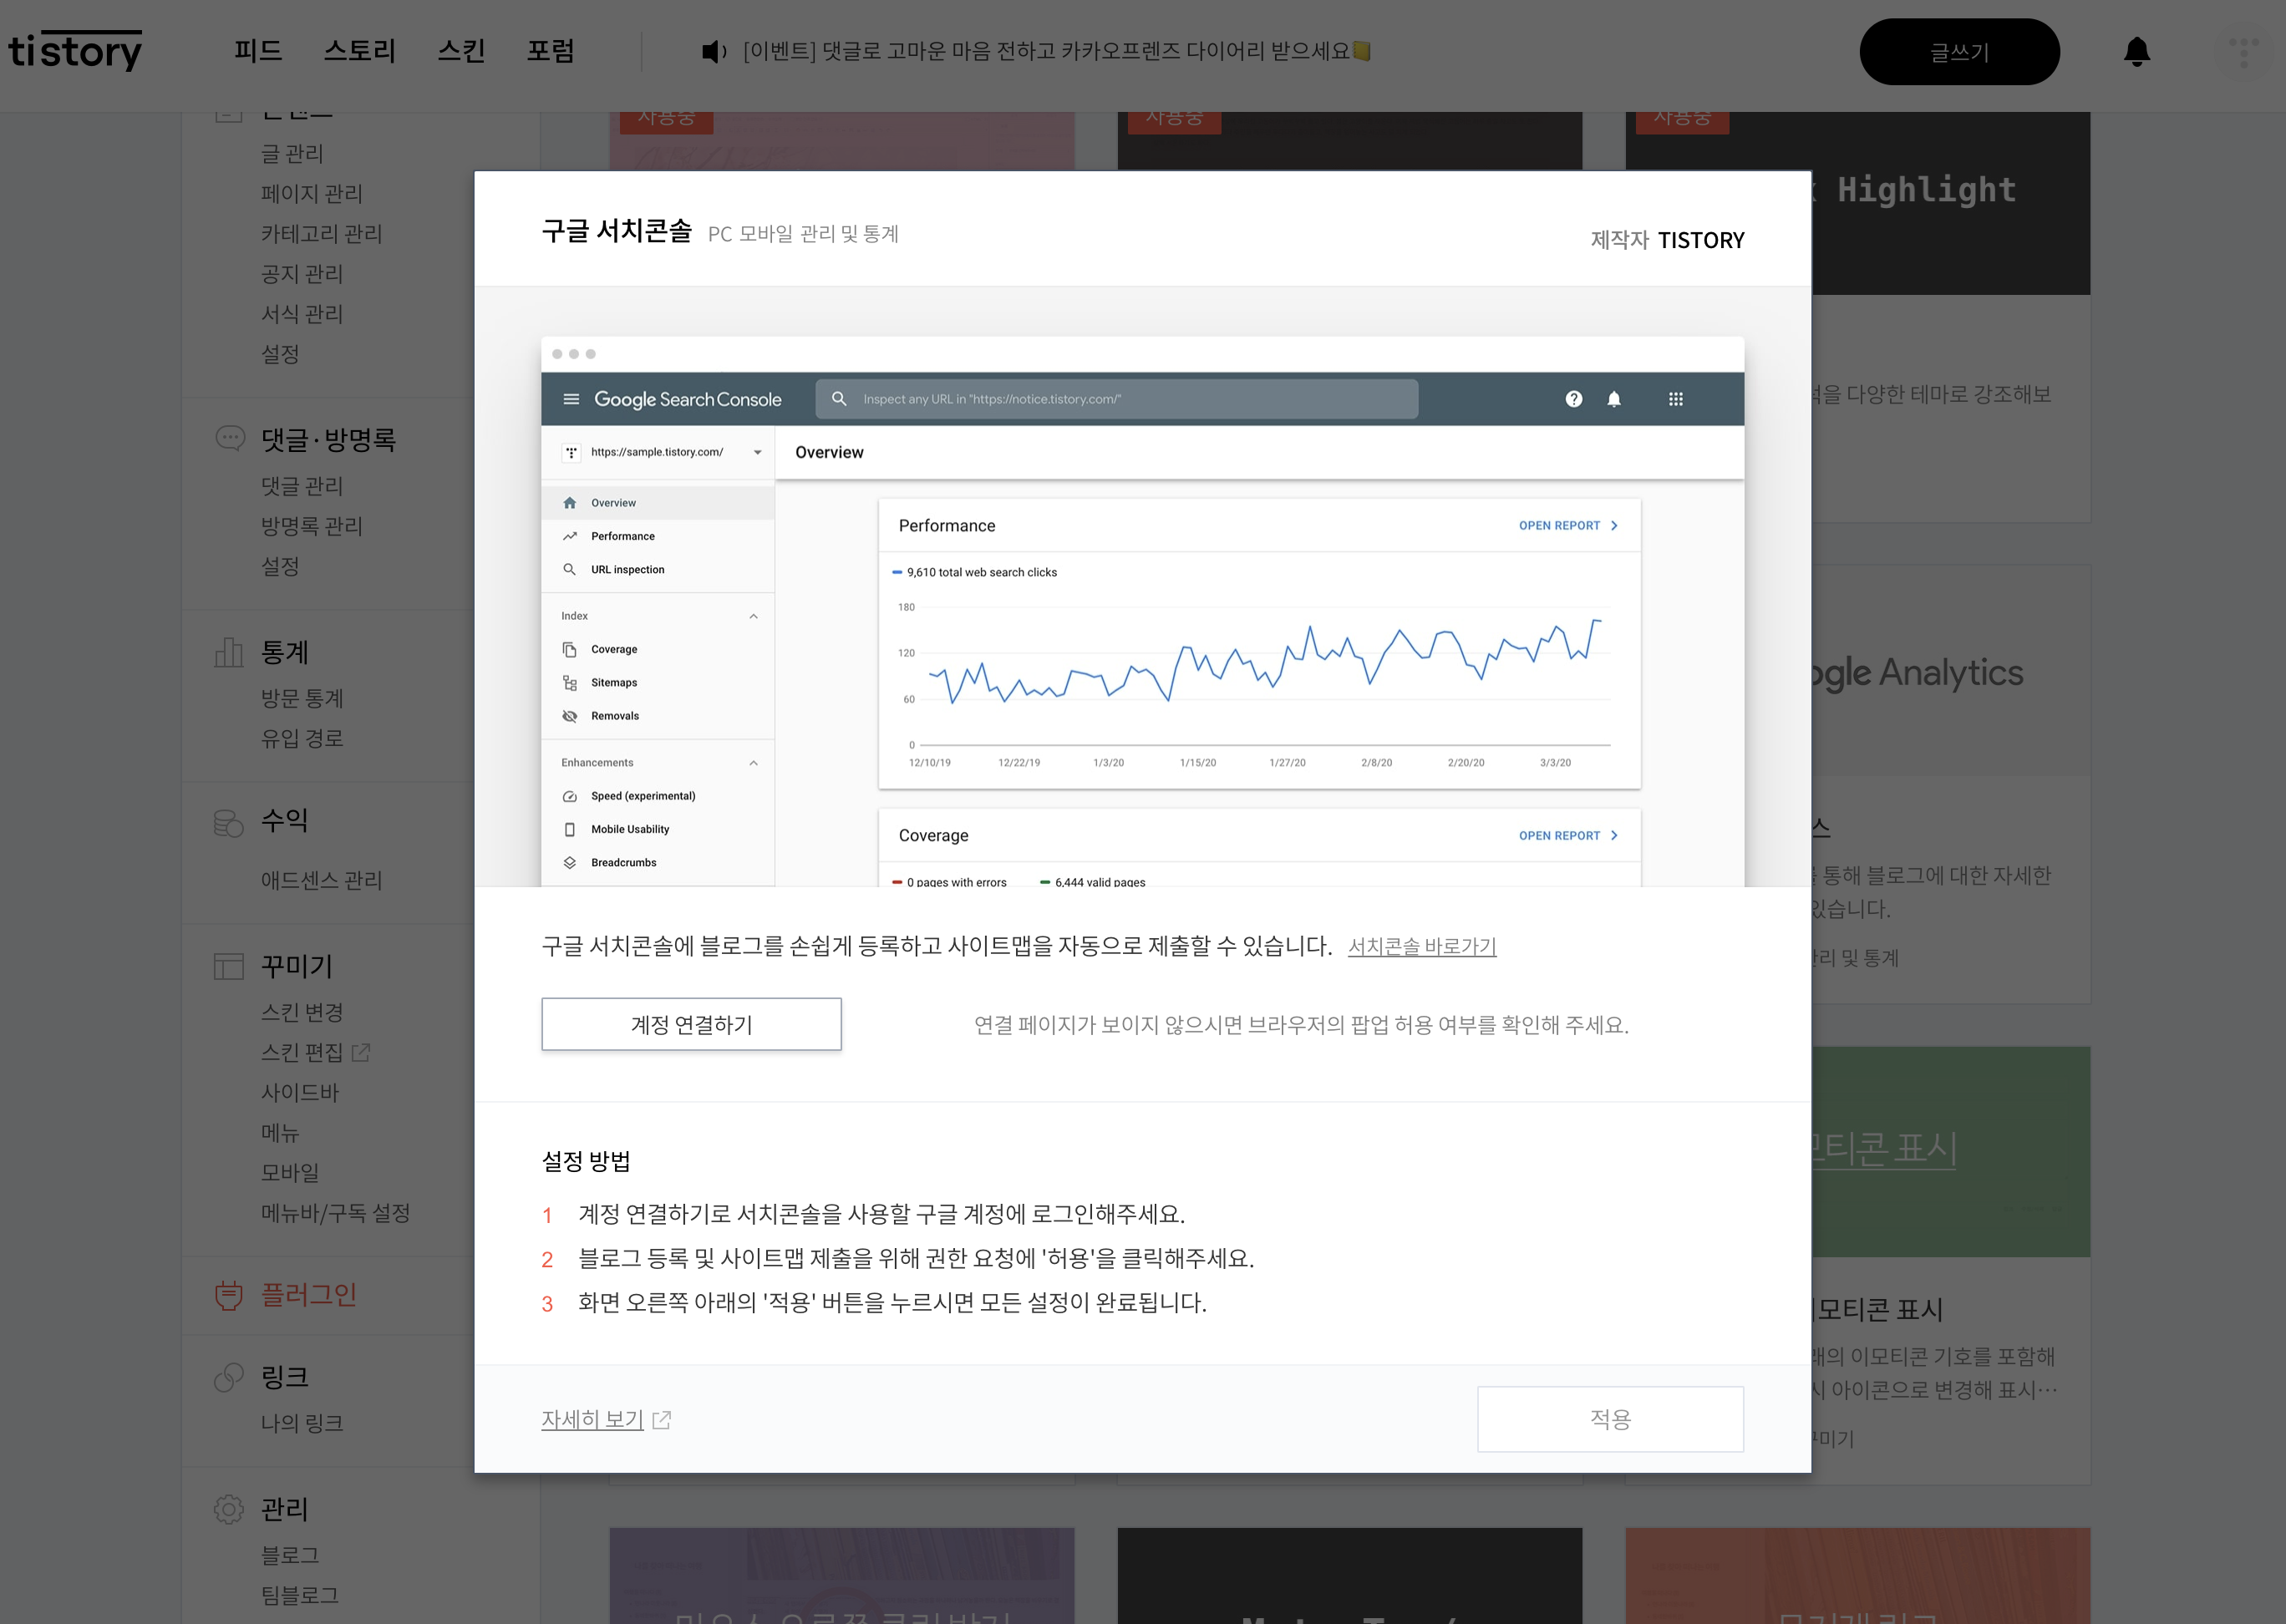Click the Google Search Console preview image
The width and height of the screenshot is (2286, 1624).
pyautogui.click(x=1142, y=612)
